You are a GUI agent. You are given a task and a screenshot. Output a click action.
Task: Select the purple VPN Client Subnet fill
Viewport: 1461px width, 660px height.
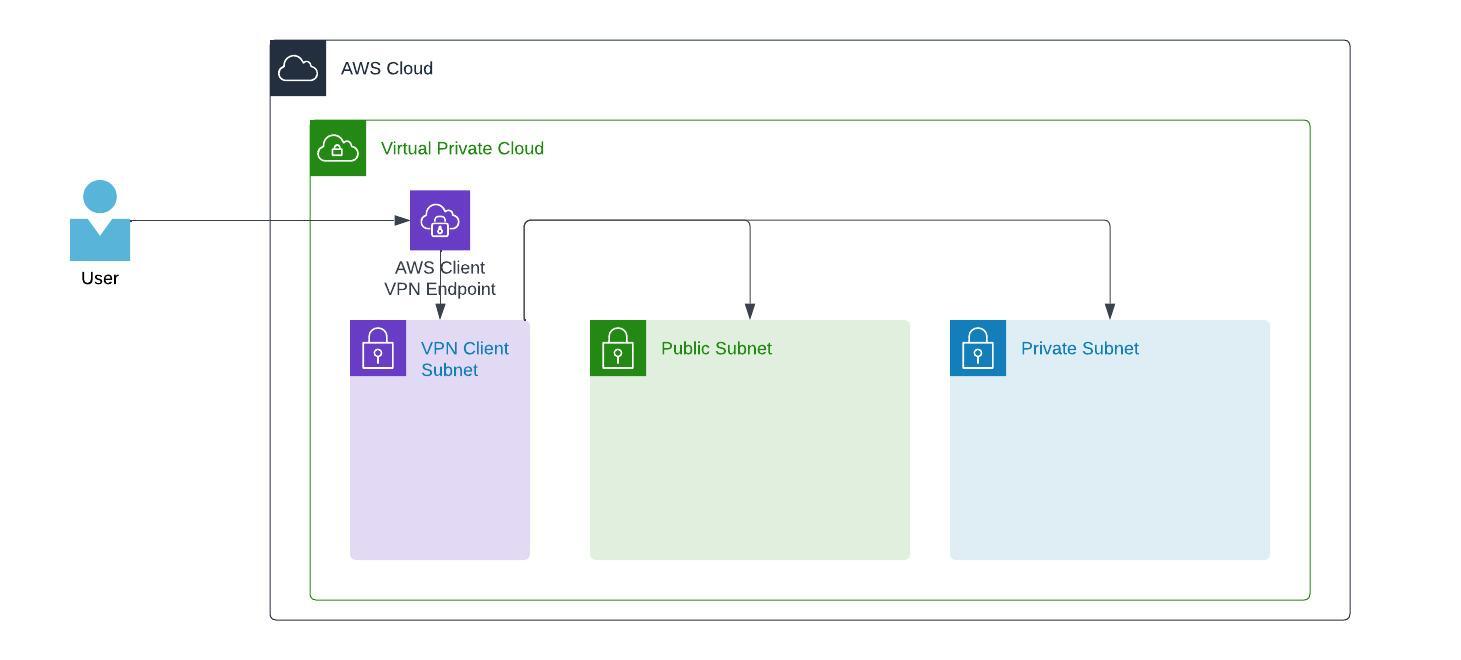439,460
